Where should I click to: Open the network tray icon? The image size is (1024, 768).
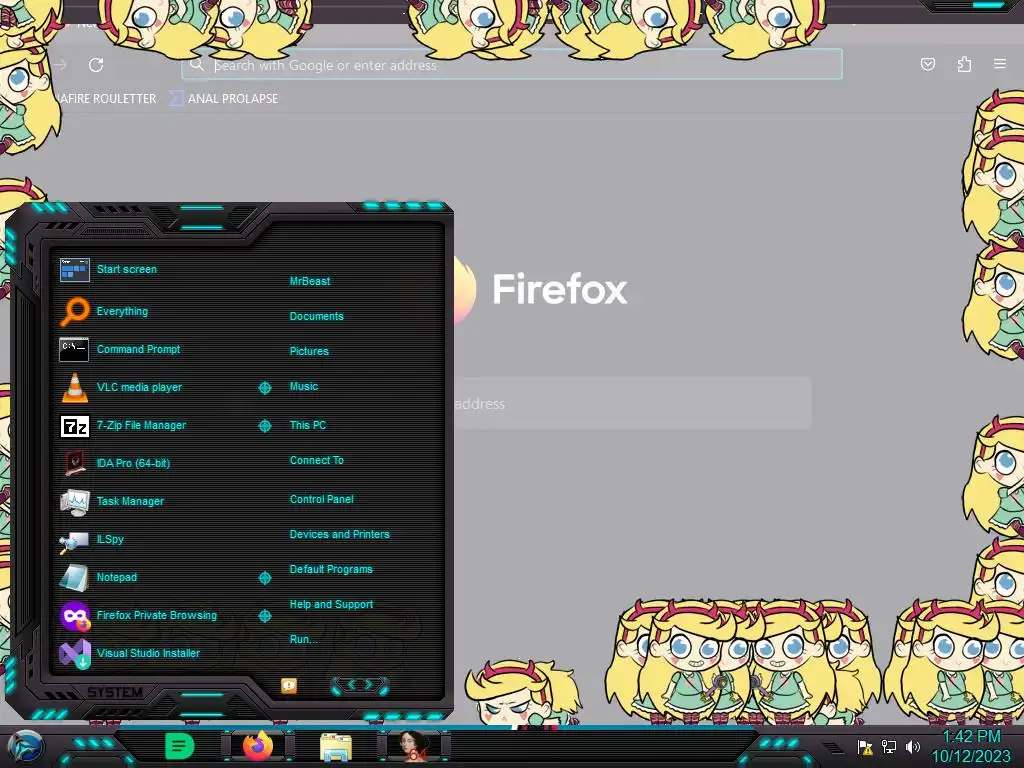[889, 746]
